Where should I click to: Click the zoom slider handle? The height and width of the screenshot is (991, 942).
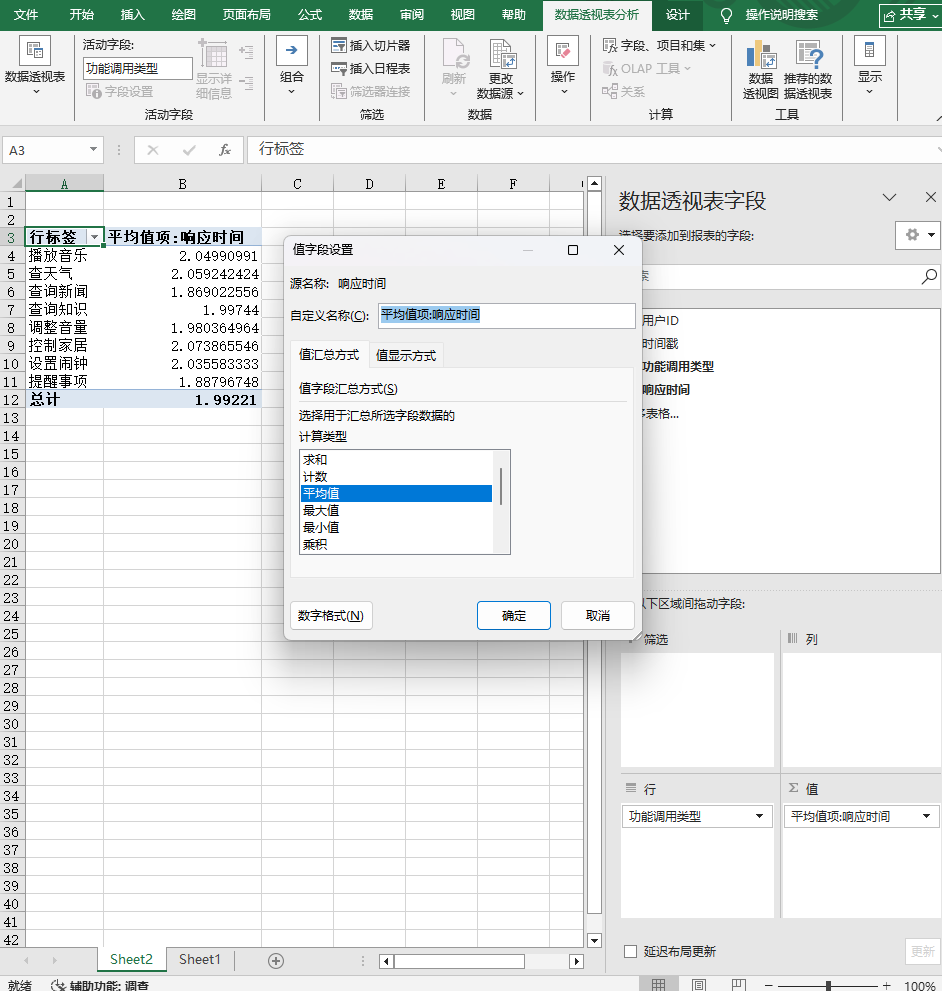828,985
